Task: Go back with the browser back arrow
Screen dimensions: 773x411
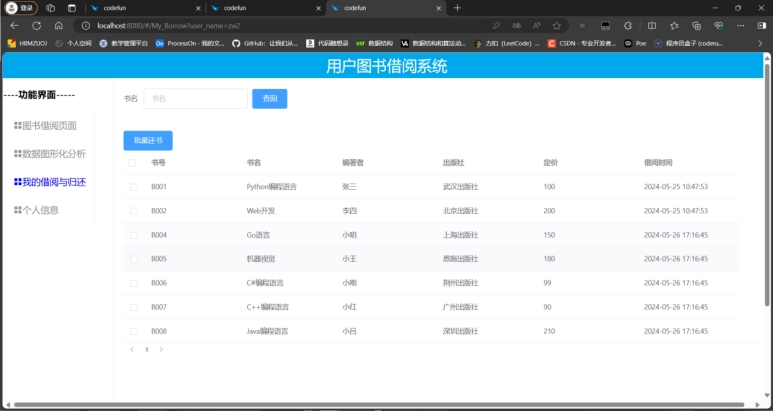Action: point(14,25)
